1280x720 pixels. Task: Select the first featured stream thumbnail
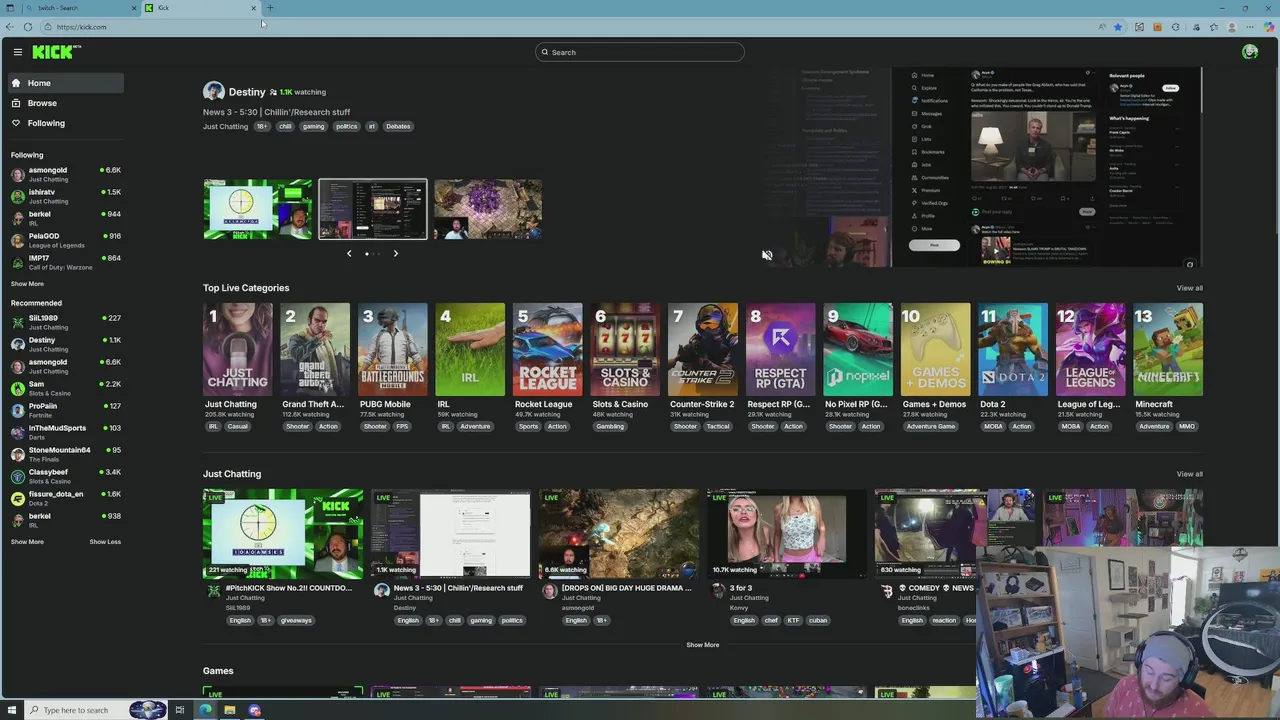click(258, 209)
